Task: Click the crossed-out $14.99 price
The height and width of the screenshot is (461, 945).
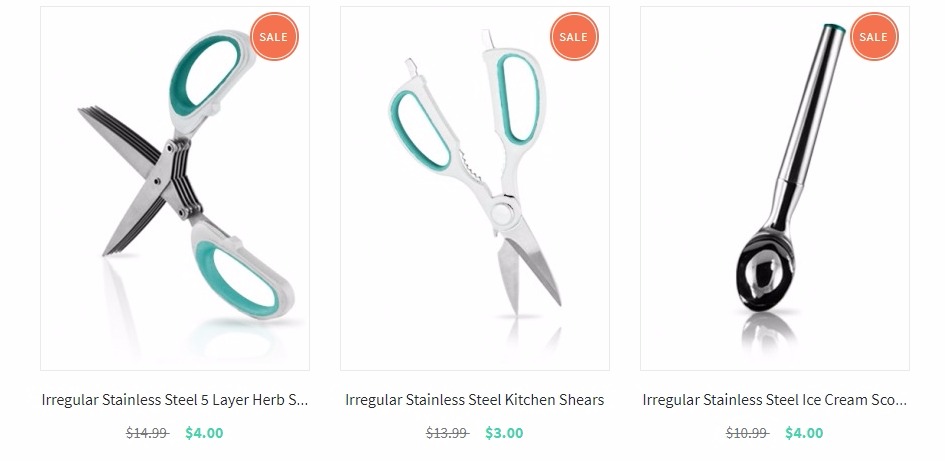Action: pos(147,433)
